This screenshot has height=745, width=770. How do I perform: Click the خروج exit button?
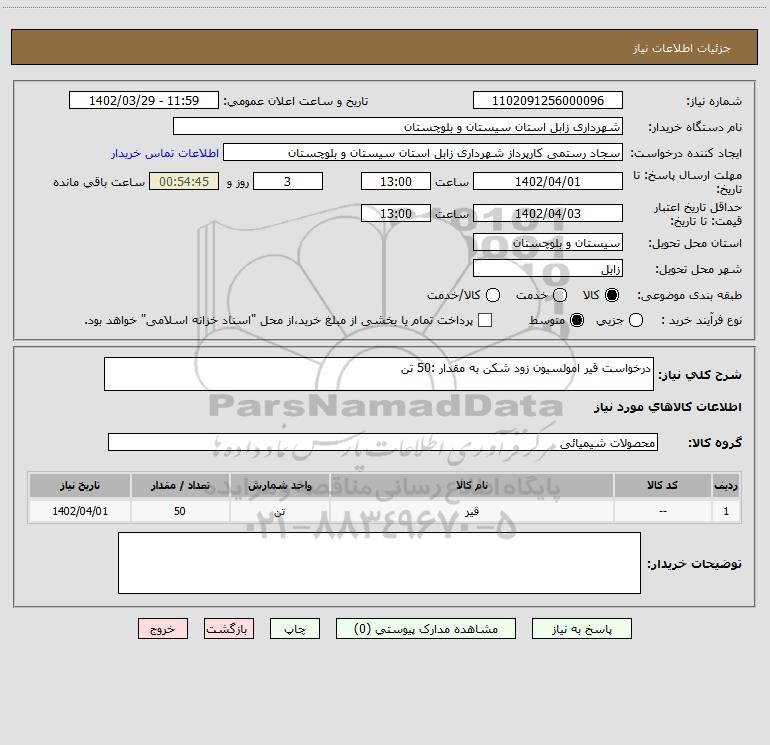point(163,629)
